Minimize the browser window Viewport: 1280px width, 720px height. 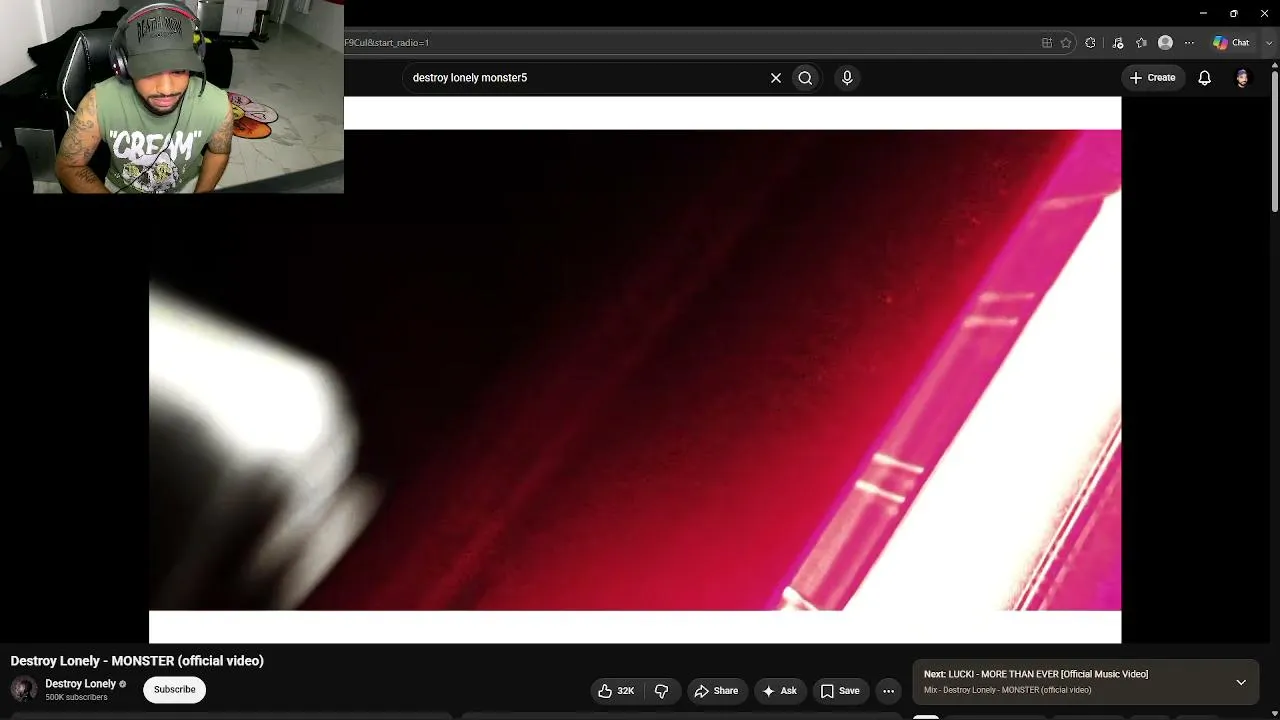1203,13
